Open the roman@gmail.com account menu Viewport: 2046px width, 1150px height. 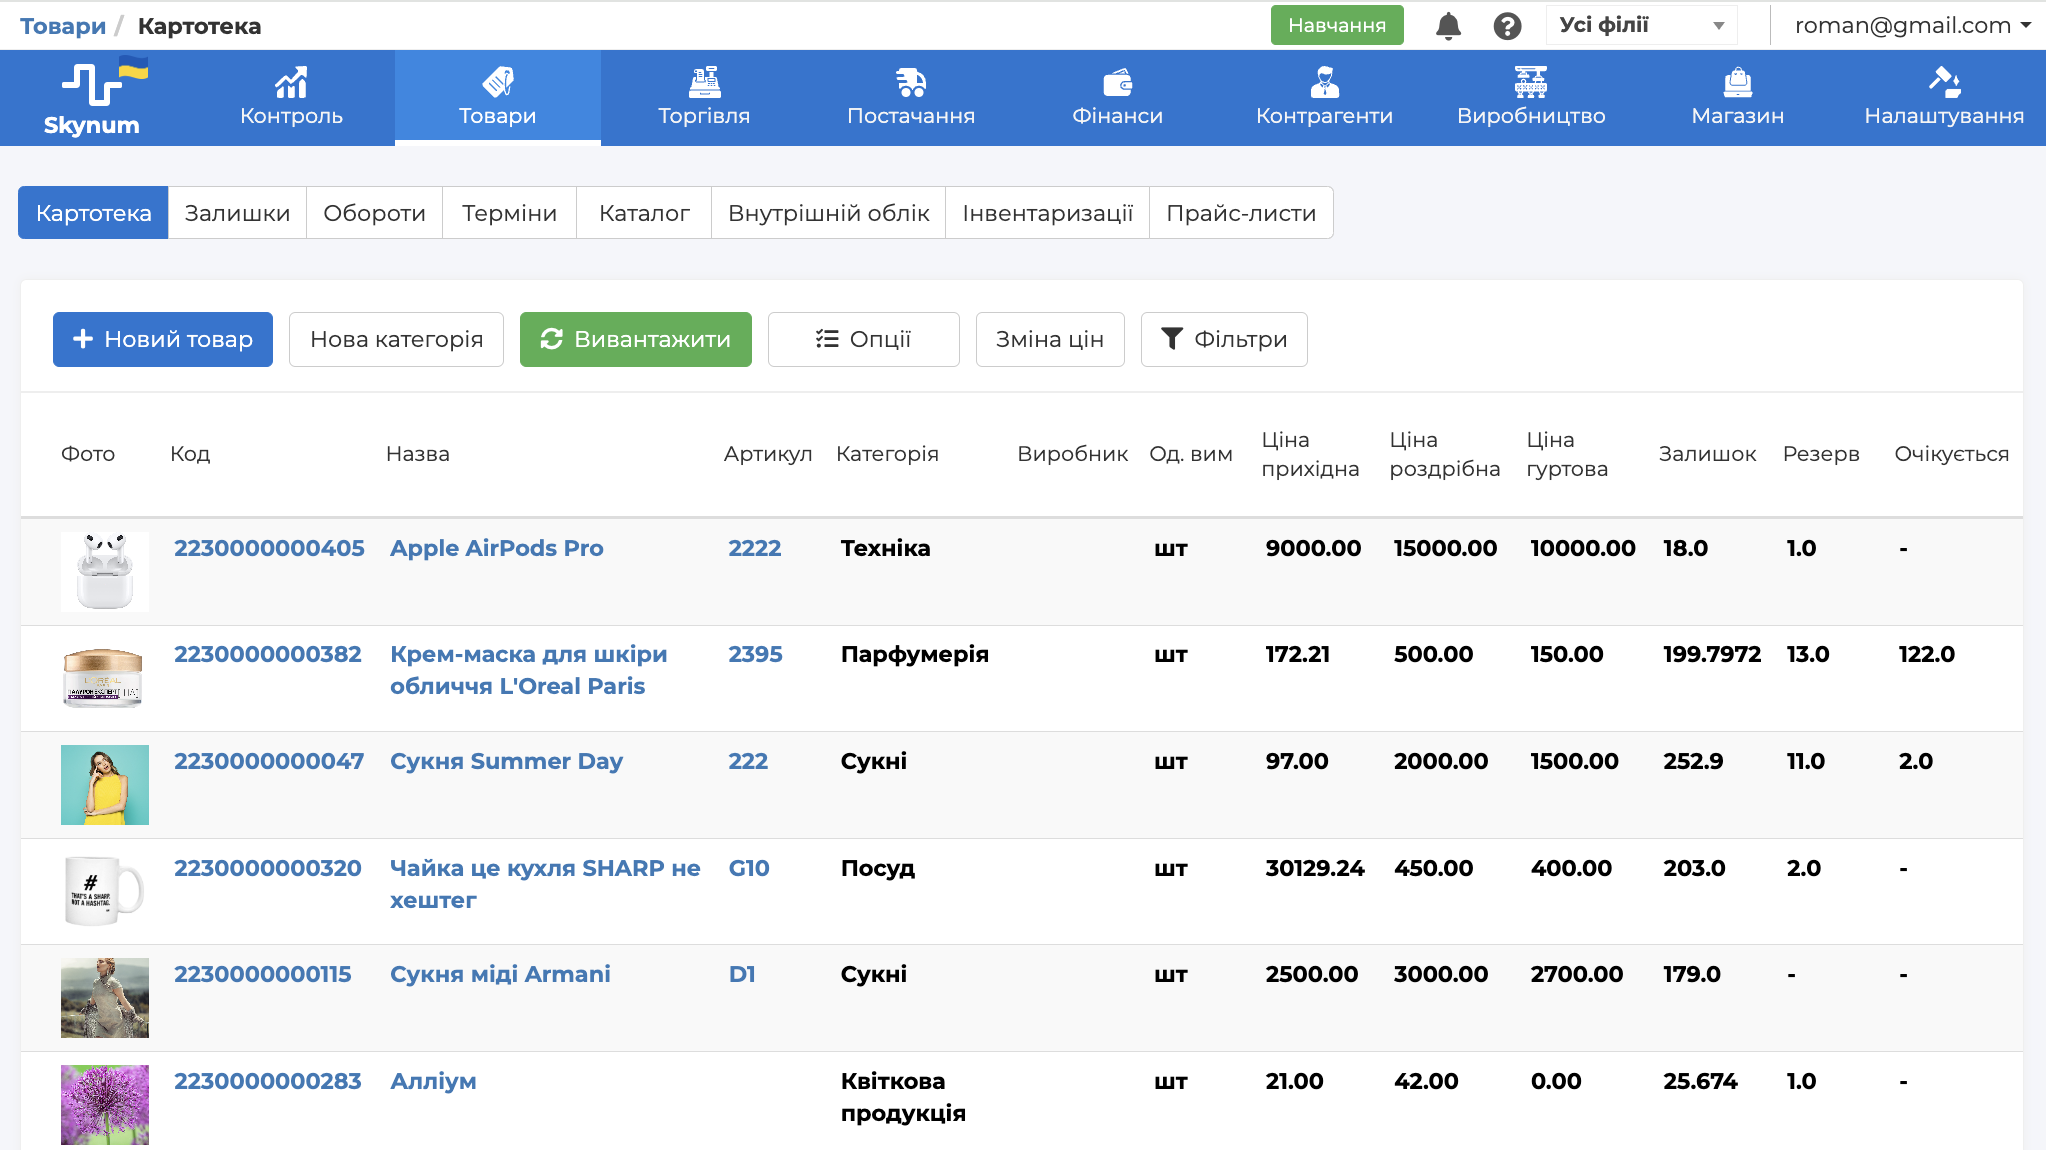click(x=1912, y=25)
